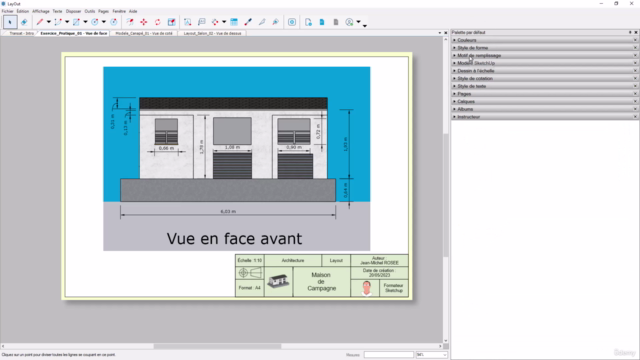Image resolution: width=640 pixels, height=360 pixels.
Task: Close the Instructeur panel with its X
Action: (635, 117)
